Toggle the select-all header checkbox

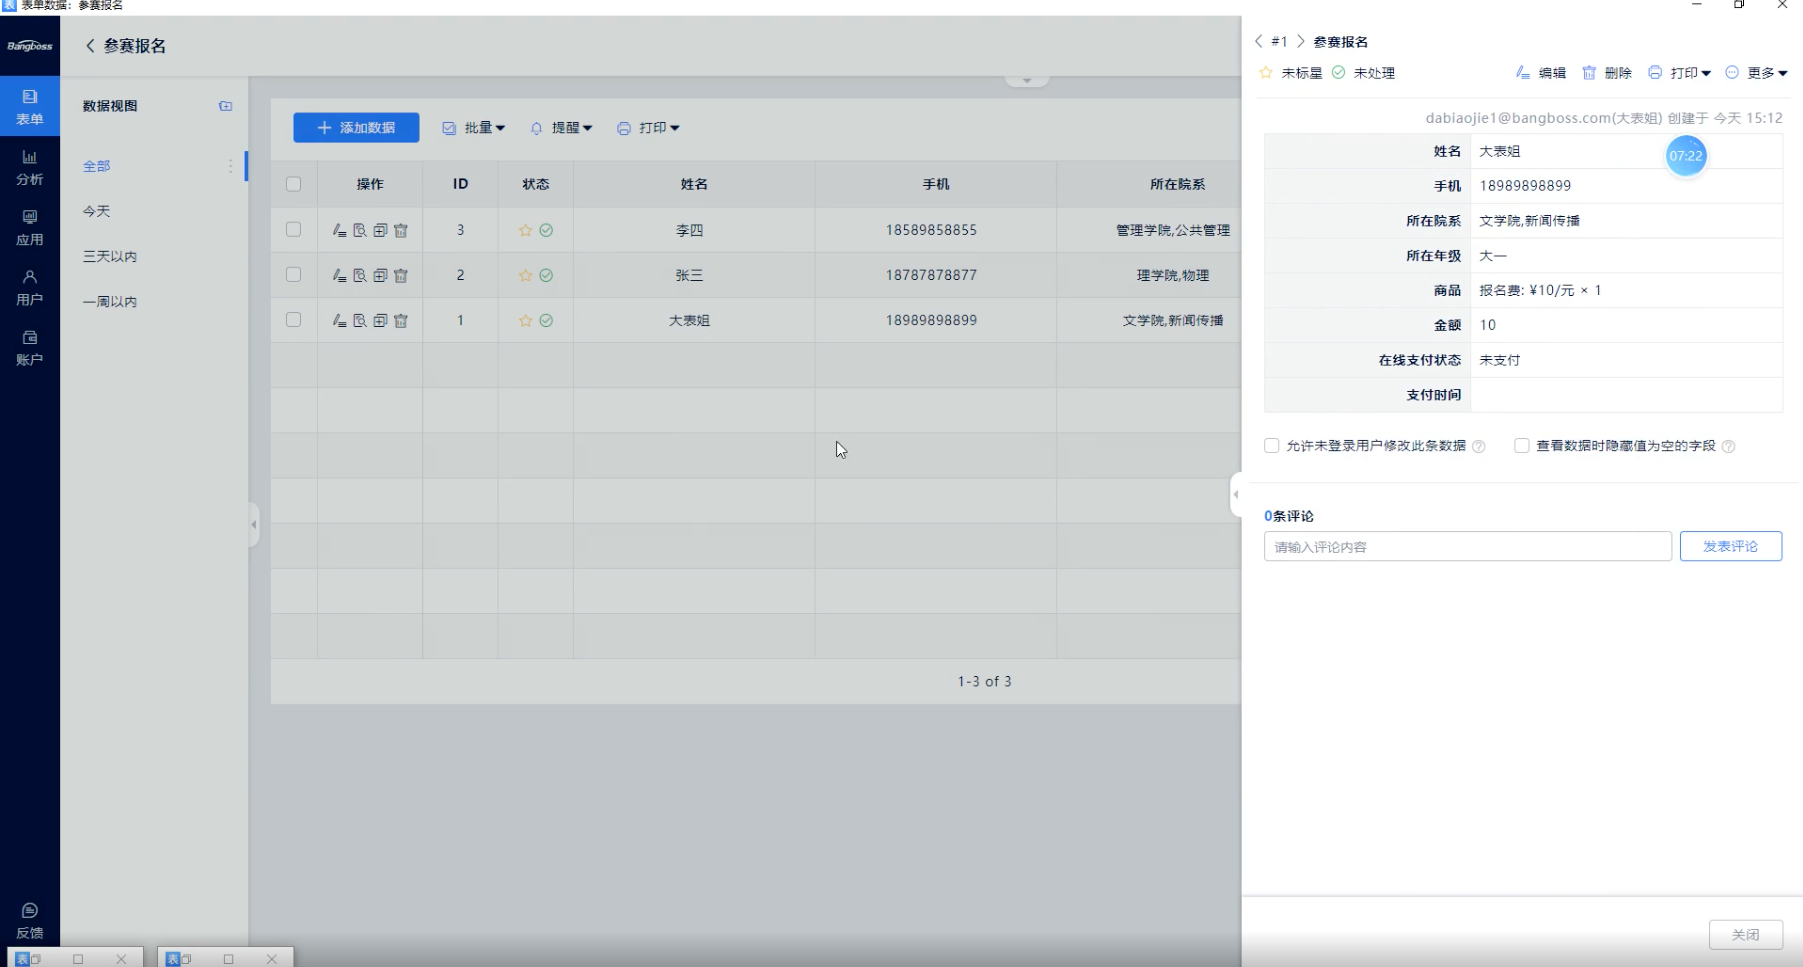pos(293,184)
